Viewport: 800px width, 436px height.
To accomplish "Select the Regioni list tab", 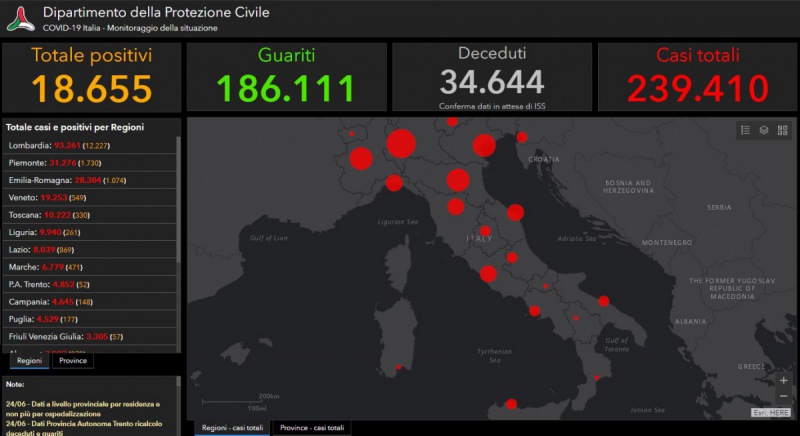I will [x=29, y=361].
